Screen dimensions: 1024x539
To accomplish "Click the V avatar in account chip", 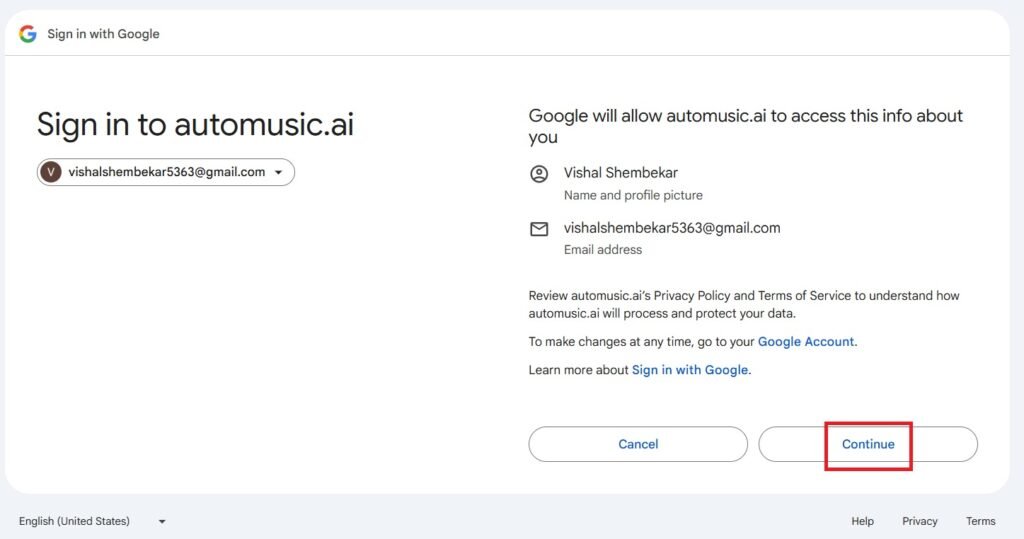I will (x=51, y=172).
